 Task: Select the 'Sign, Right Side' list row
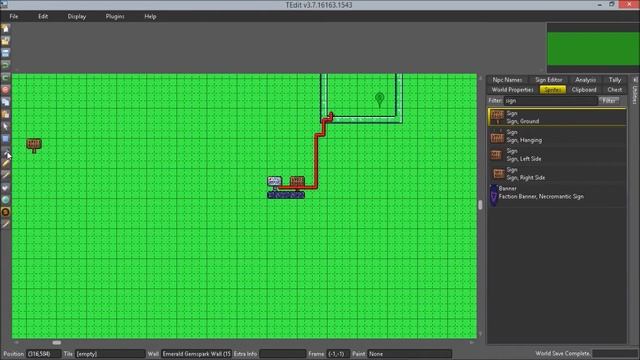point(557,174)
